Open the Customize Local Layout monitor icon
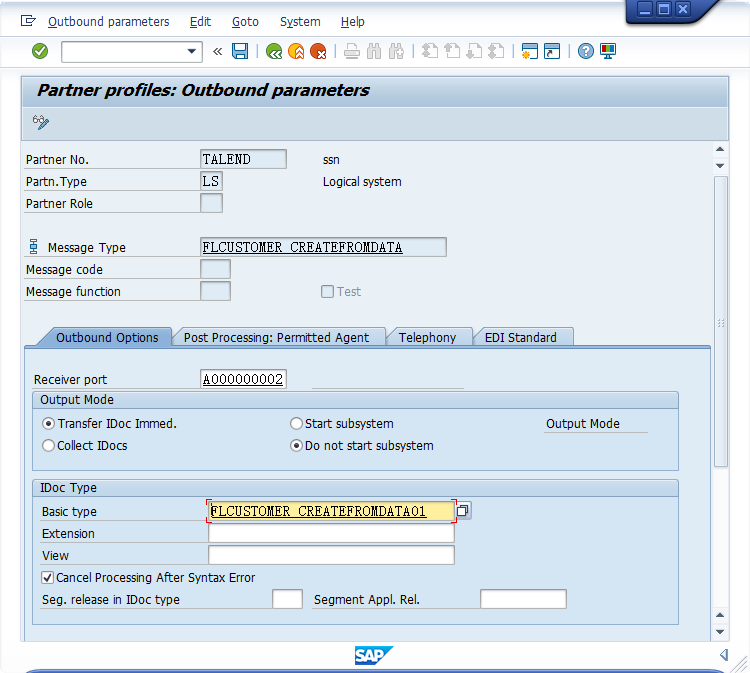 (x=608, y=51)
